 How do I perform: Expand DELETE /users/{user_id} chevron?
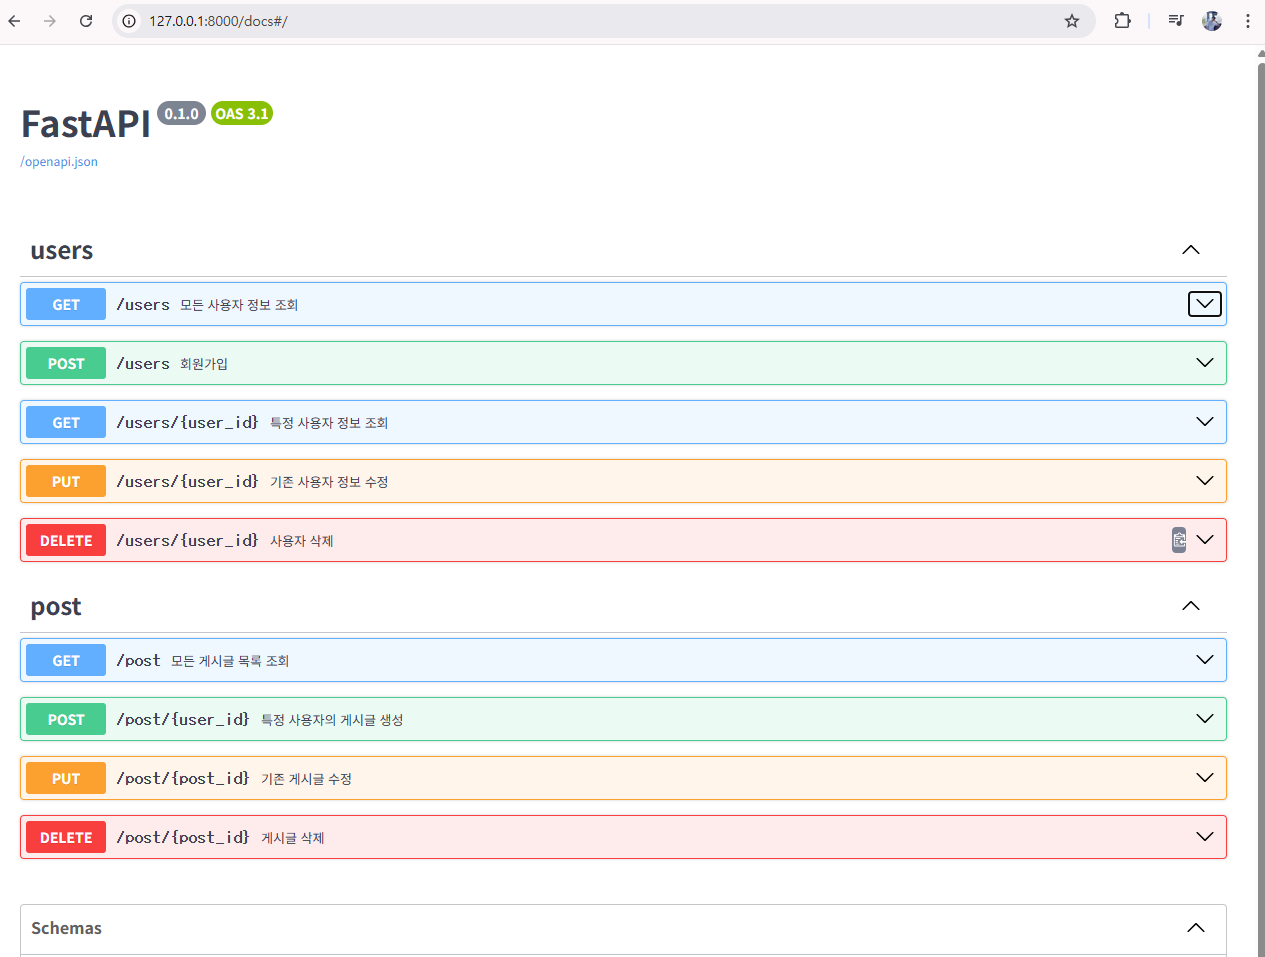(x=1205, y=540)
